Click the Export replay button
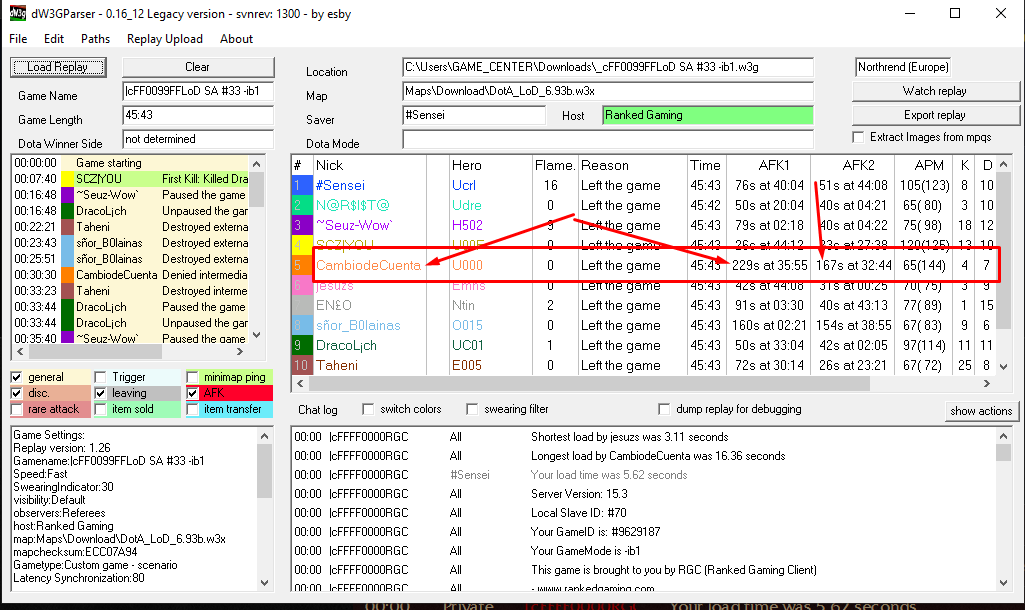The image size is (1025, 610). 935,115
